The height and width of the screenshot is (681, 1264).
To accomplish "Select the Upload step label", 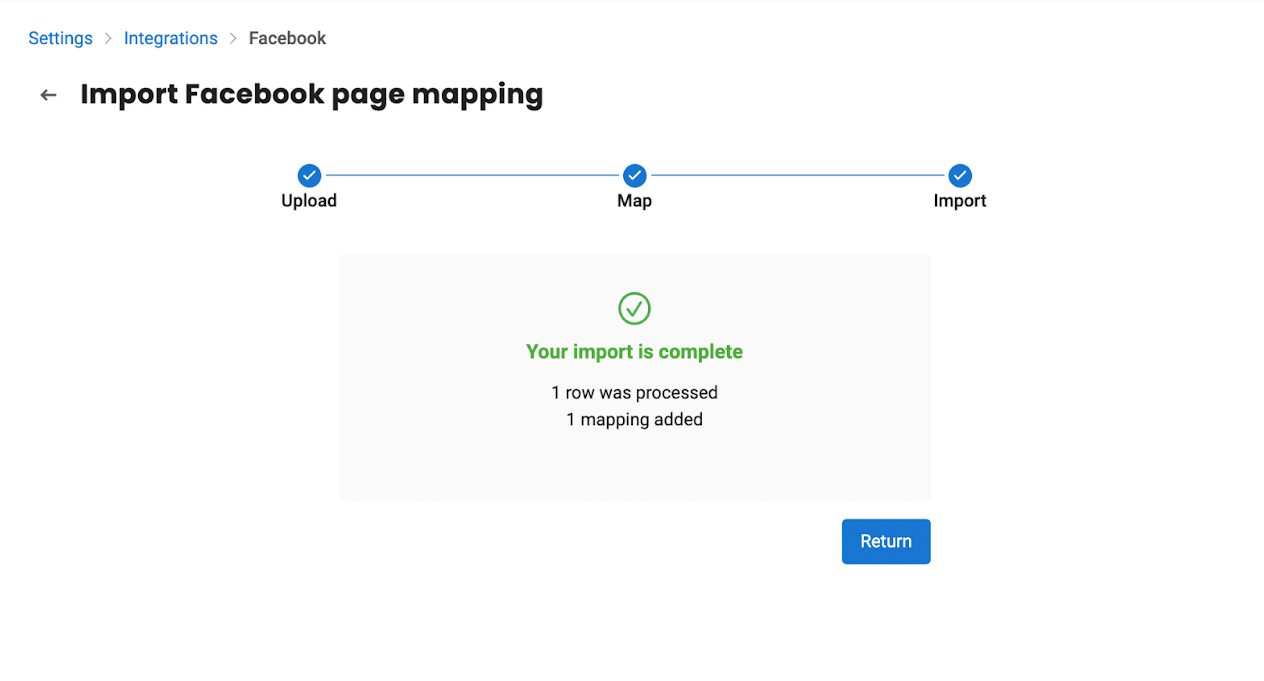I will (x=309, y=200).
